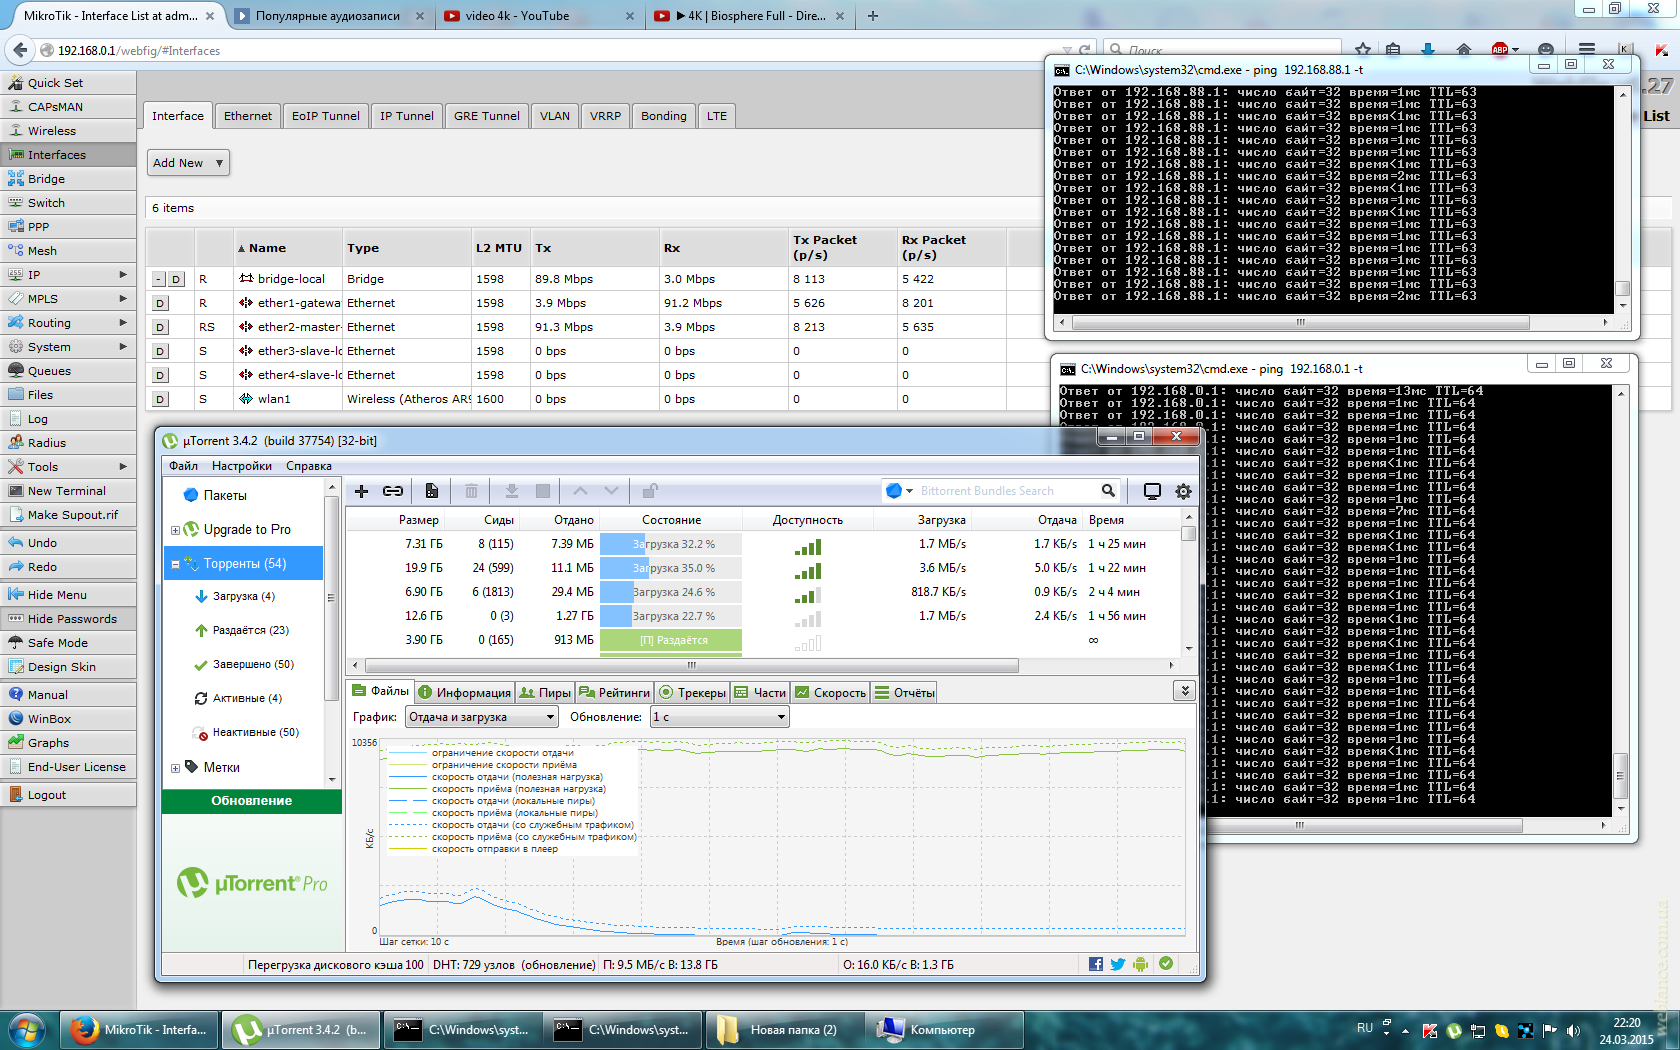Viewport: 1680px width, 1050px height.
Task: Click the move up queue arrow icon
Action: [x=580, y=491]
